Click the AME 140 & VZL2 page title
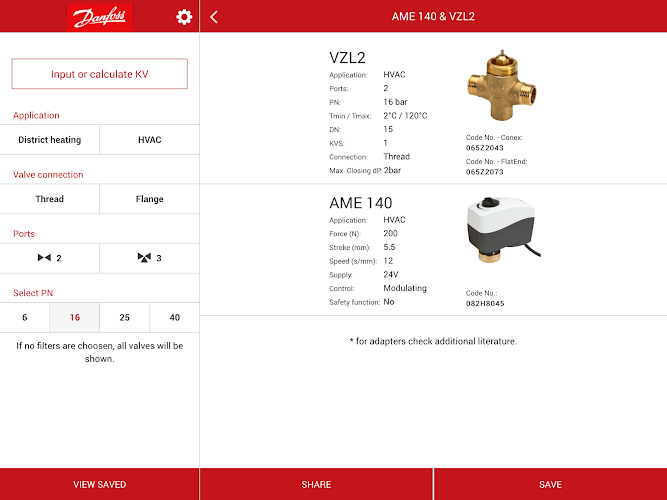This screenshot has height=500, width=667. pos(433,17)
